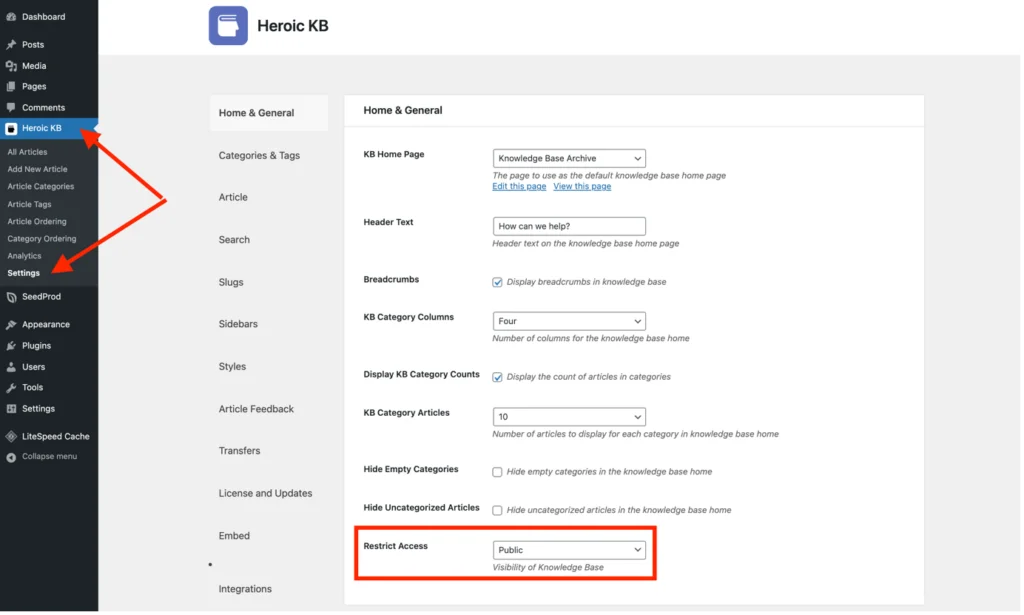Open the LiteSpeed Cache menu label
Viewport: 1024px width, 615px height.
[x=56, y=437]
